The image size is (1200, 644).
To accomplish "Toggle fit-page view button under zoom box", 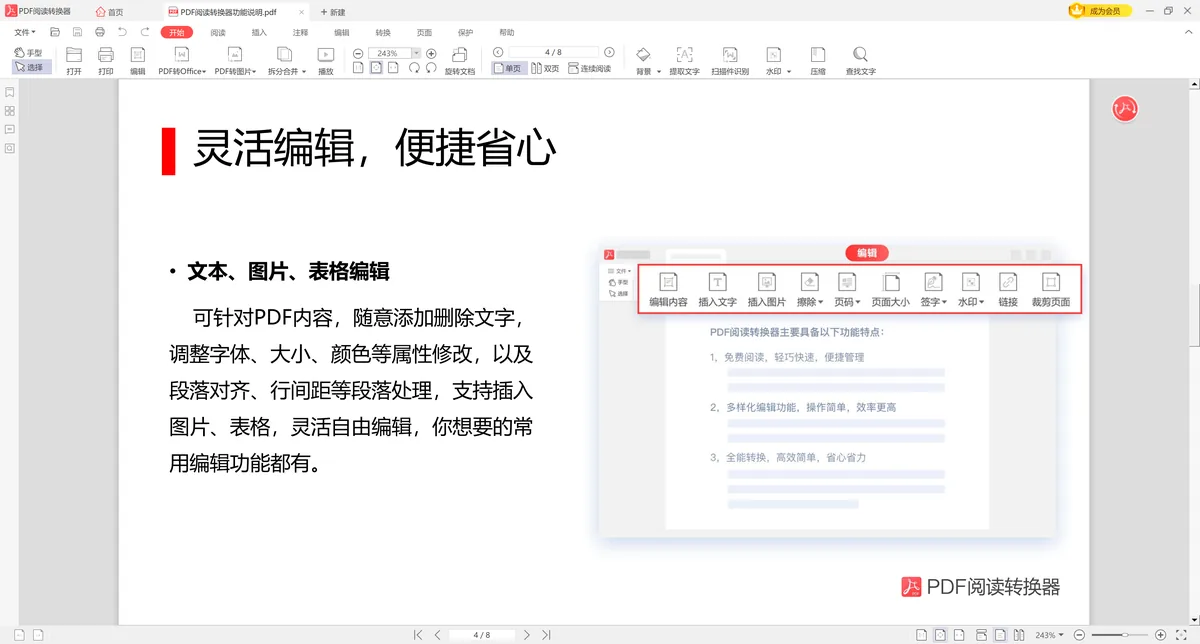I will (x=376, y=68).
